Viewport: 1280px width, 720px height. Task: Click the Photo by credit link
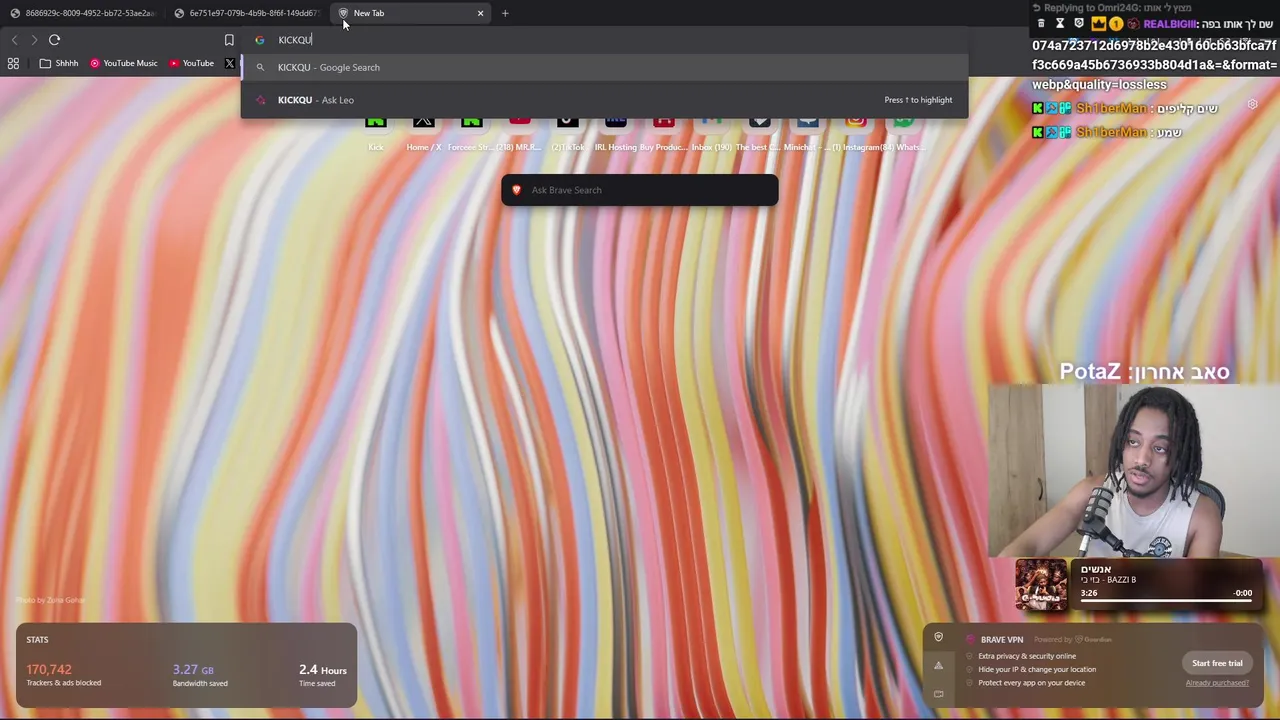(51, 600)
